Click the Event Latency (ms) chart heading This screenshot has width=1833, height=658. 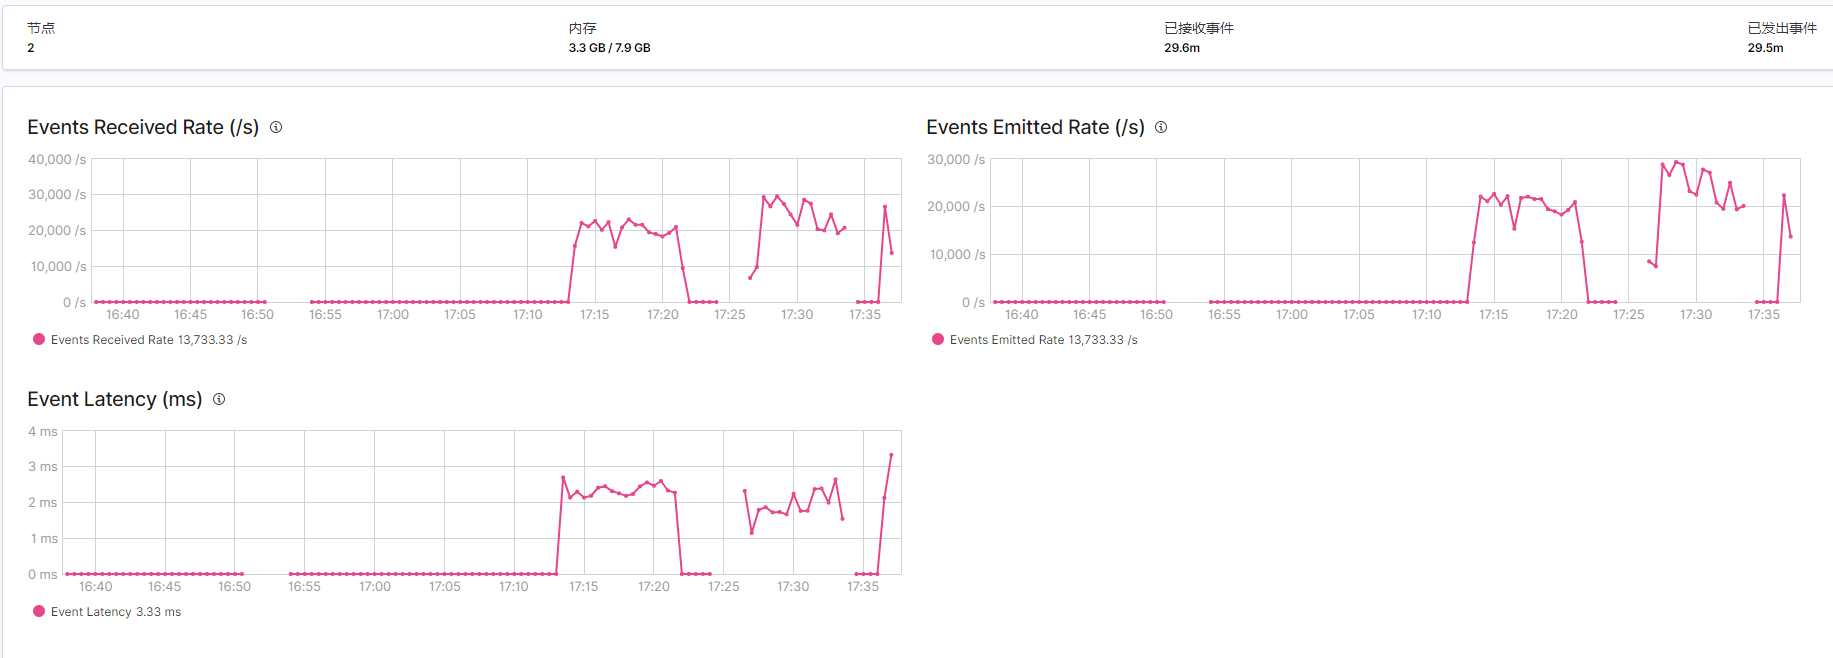point(114,399)
